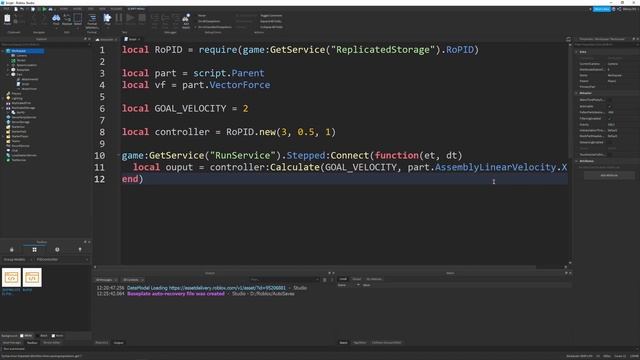Toggle the FilteringEnabled checkbox
The image size is (640, 360).
point(610,118)
